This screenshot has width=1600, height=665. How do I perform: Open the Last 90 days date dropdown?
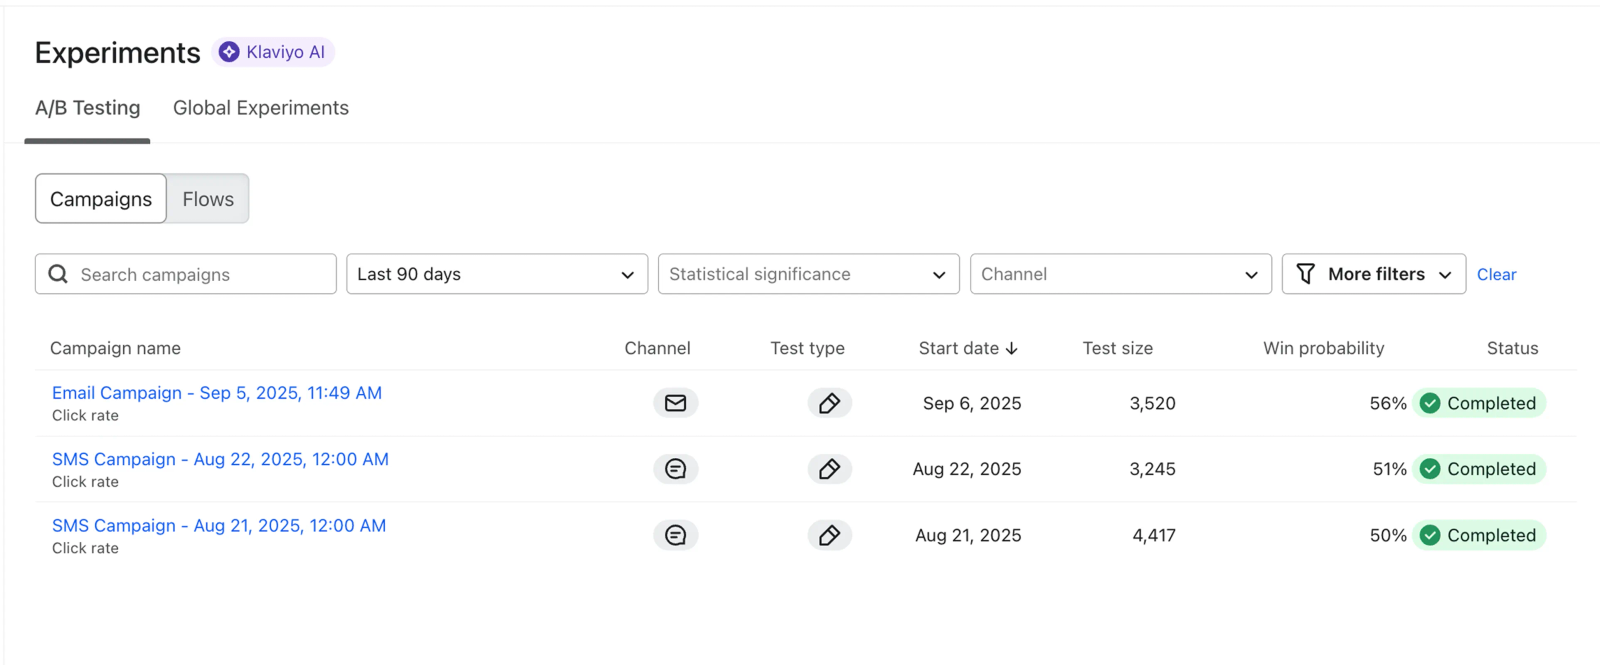[497, 274]
